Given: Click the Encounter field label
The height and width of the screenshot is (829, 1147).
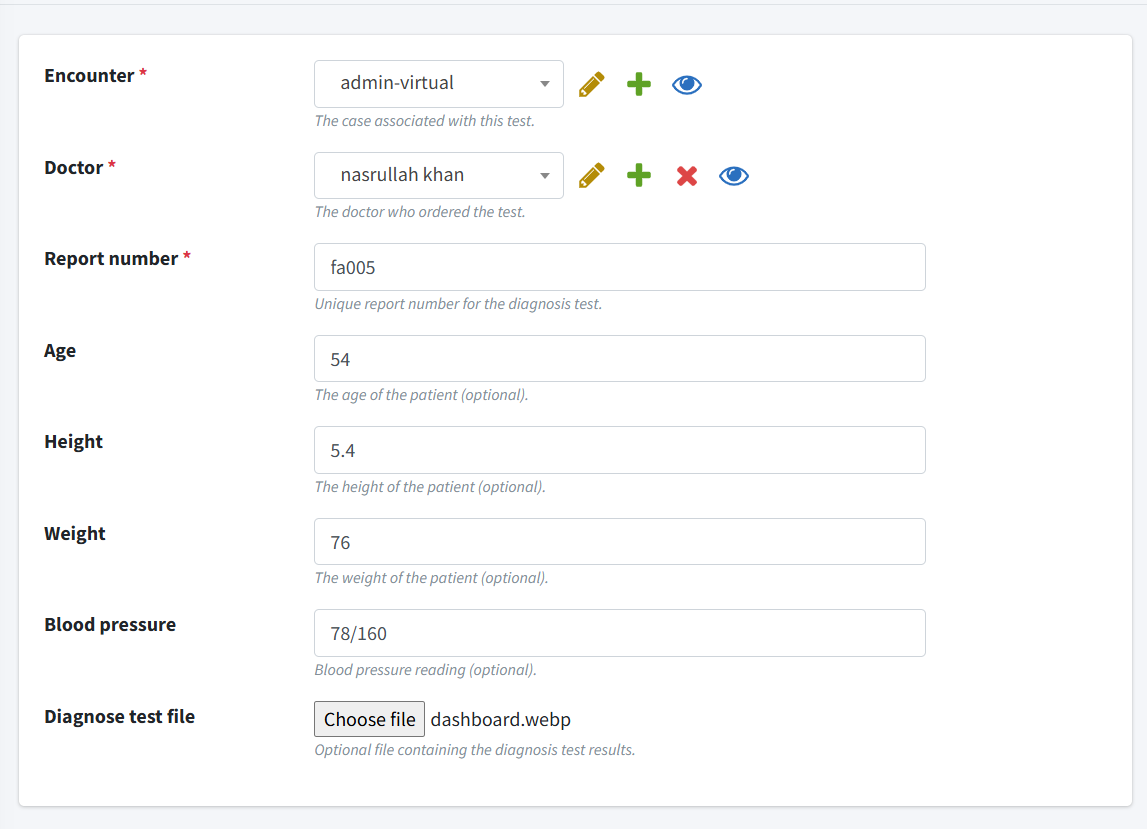Looking at the screenshot, I should [88, 75].
